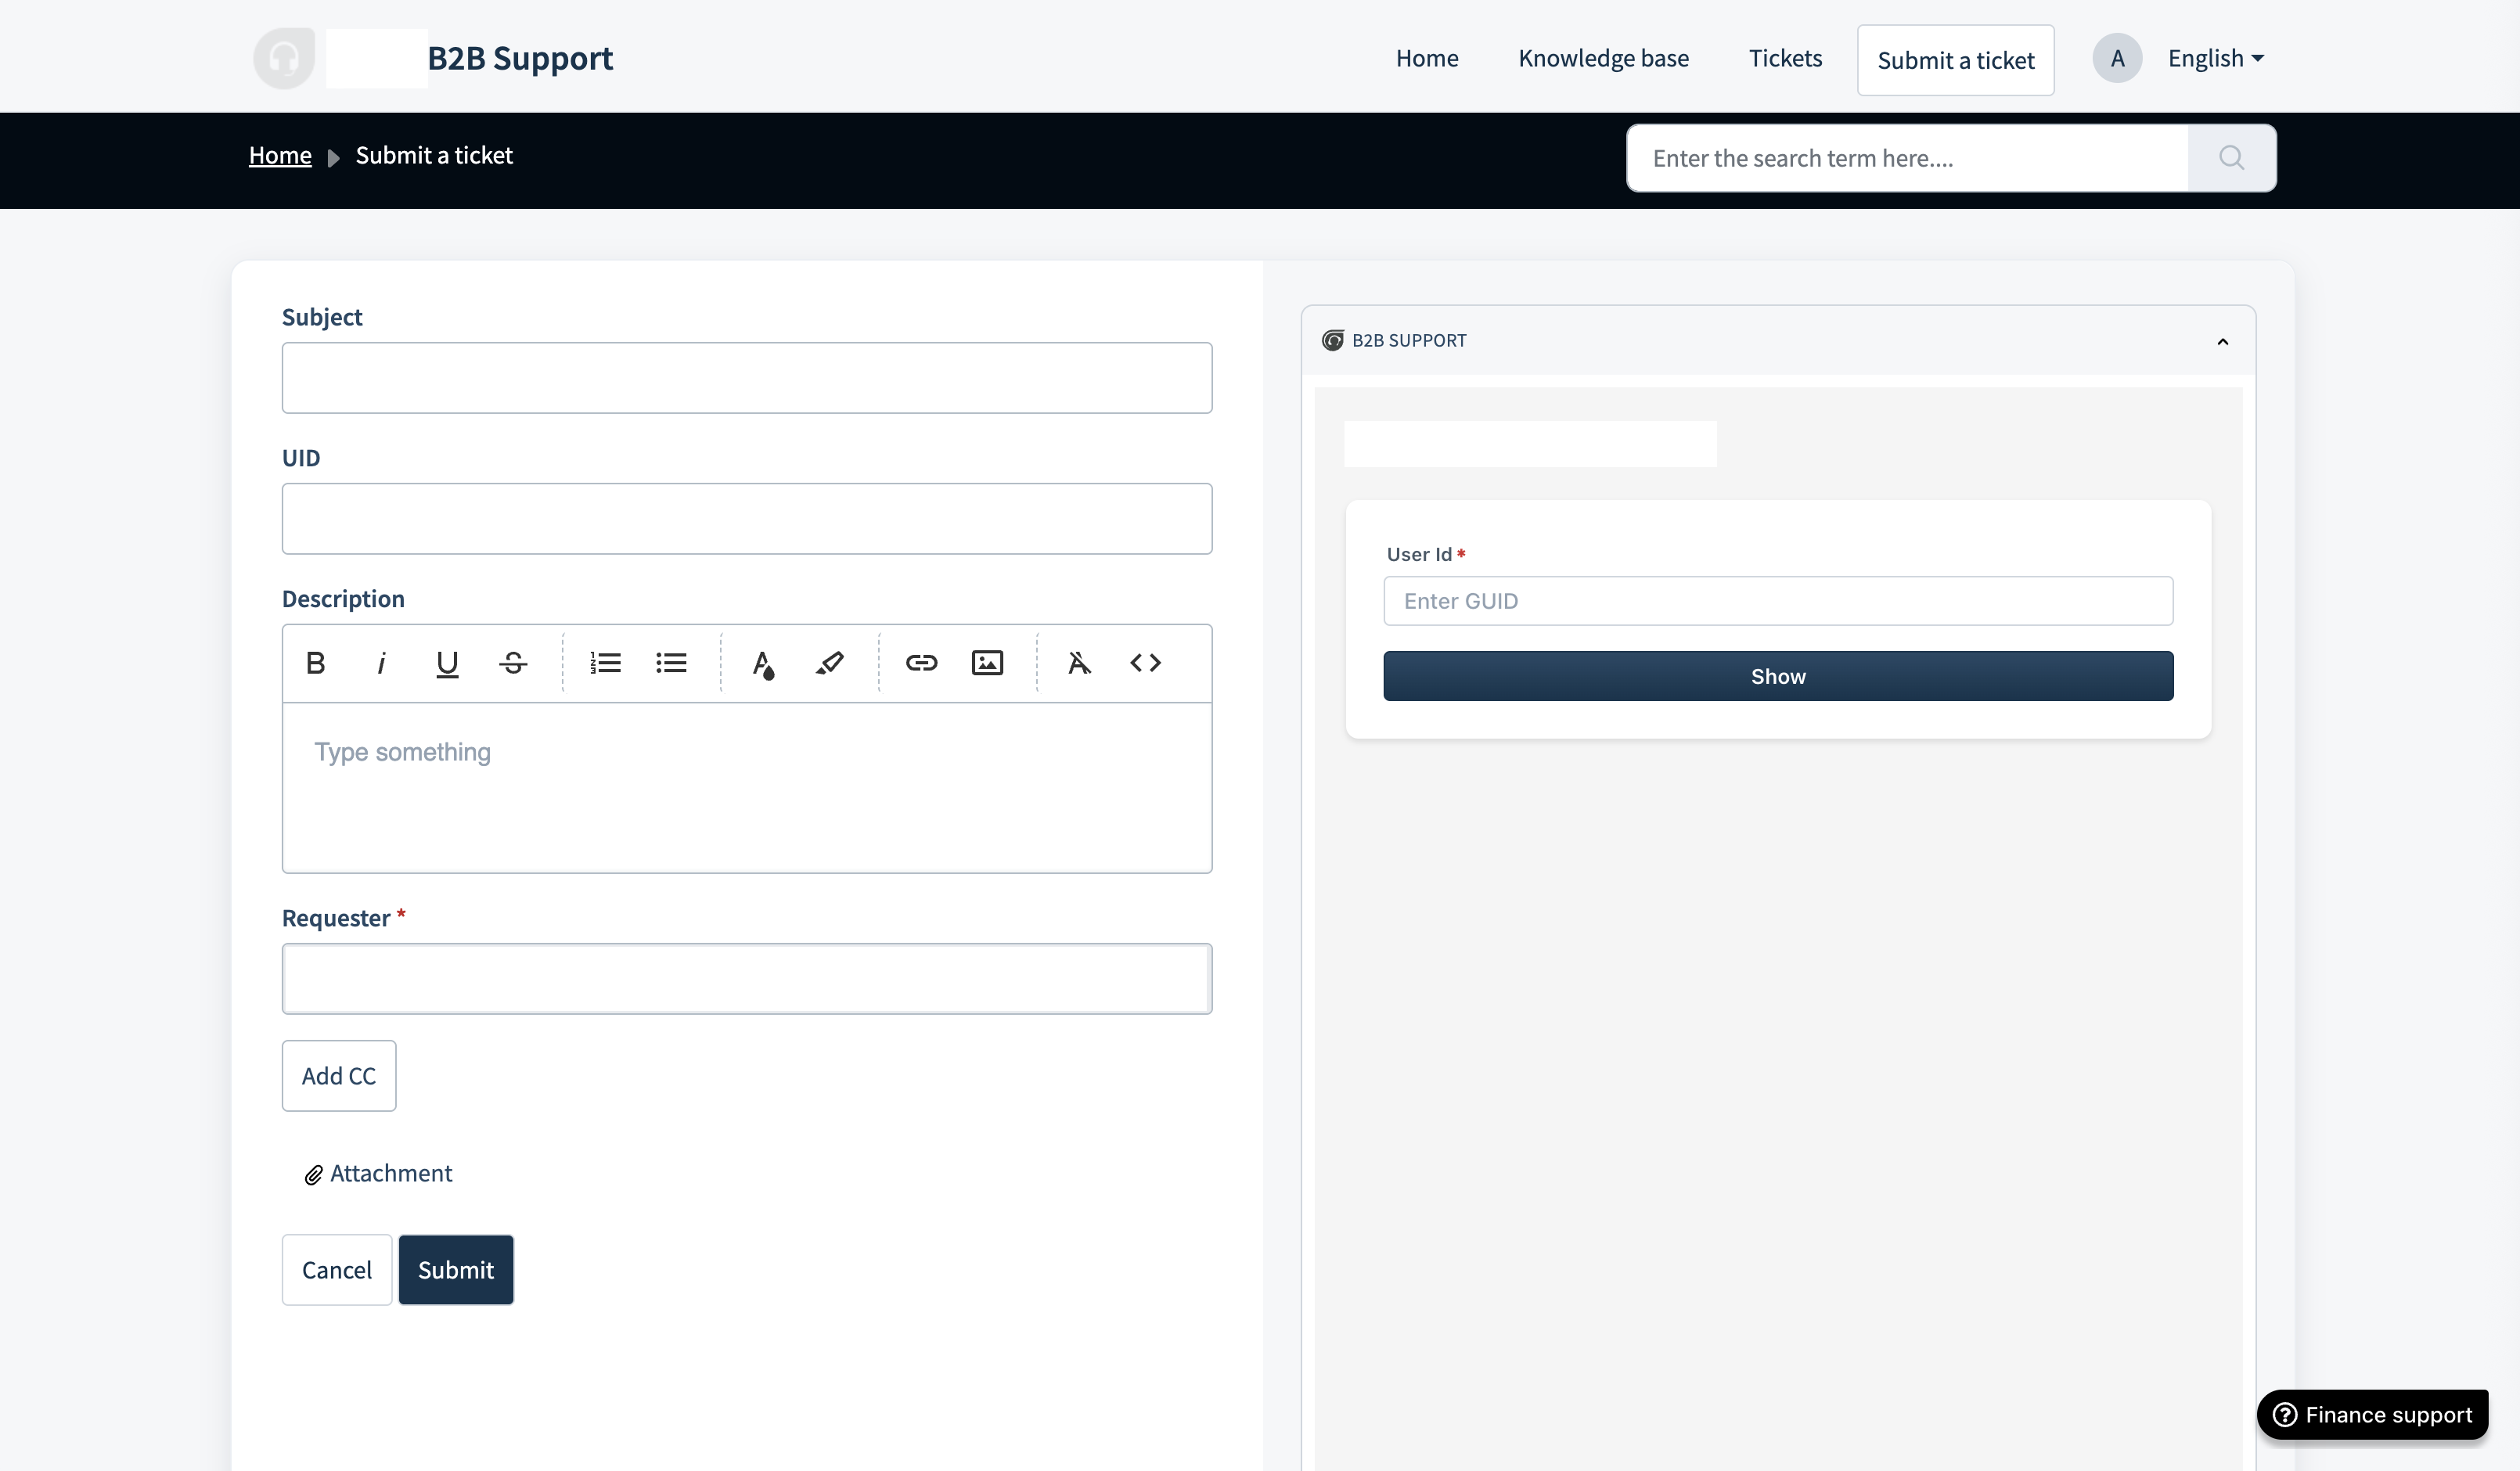
Task: Apply strikethrough text formatting
Action: pos(513,663)
